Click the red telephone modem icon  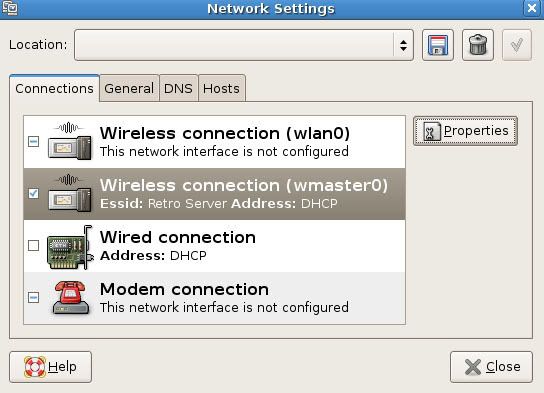[70, 298]
